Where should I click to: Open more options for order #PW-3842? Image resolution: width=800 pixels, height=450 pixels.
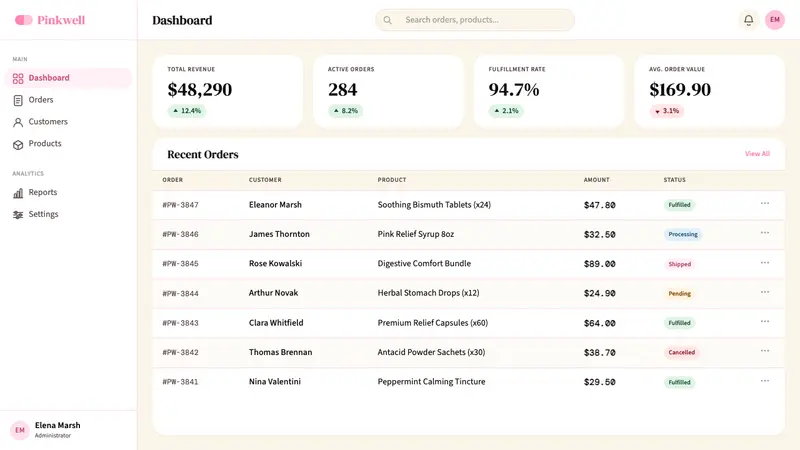pos(765,351)
